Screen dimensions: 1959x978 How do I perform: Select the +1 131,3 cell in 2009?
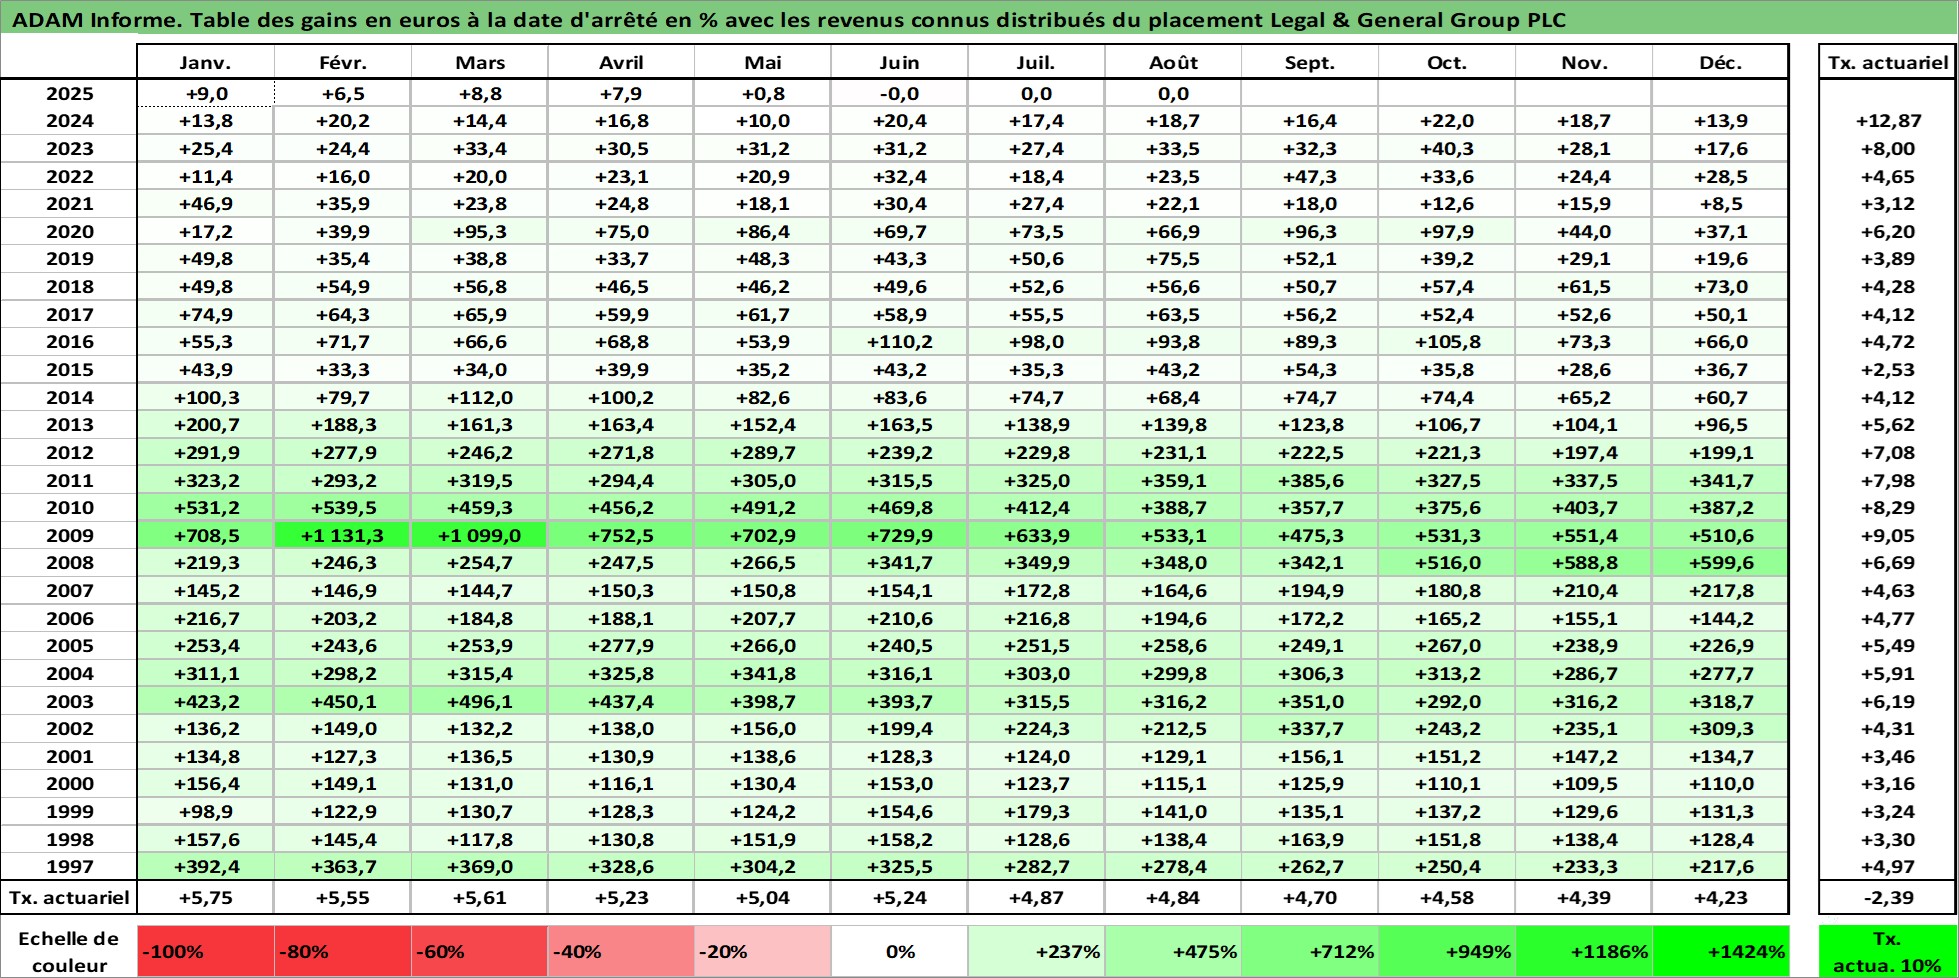click(x=343, y=535)
